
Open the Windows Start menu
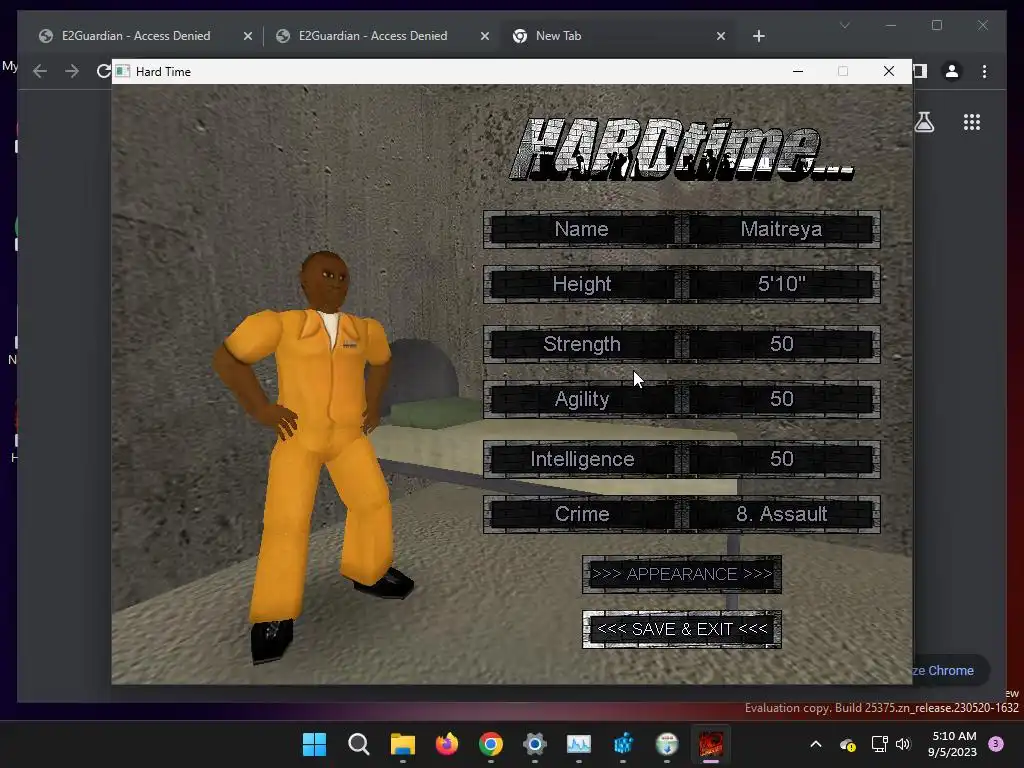(314, 744)
